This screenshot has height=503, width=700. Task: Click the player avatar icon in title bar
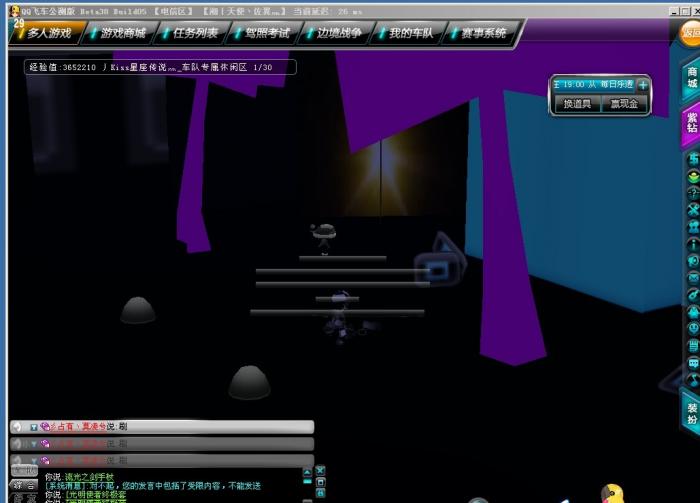(x=15, y=11)
